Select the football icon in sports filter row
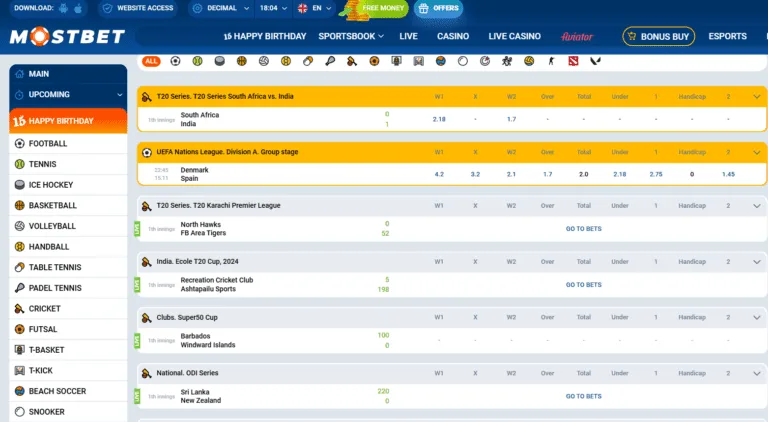 [x=175, y=61]
